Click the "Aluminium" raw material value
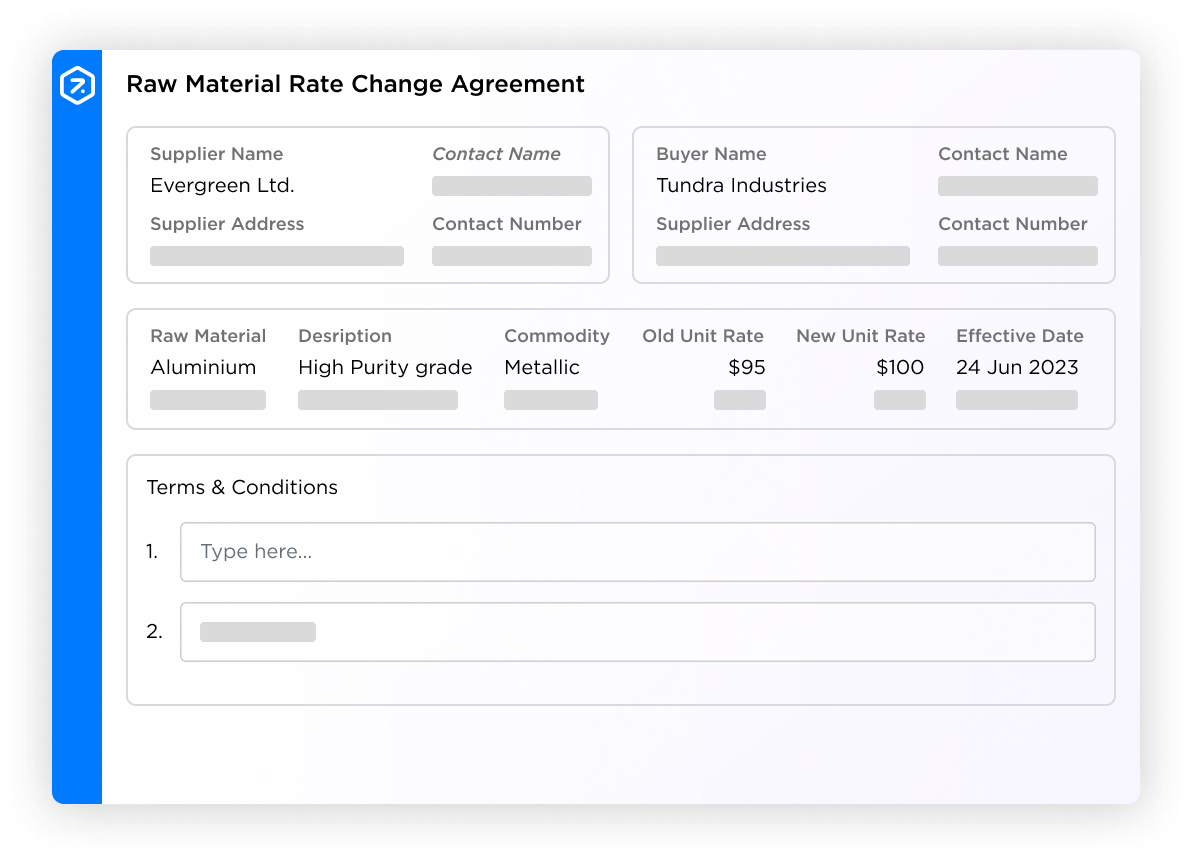Screen dimensions: 1192x858 click(x=203, y=367)
